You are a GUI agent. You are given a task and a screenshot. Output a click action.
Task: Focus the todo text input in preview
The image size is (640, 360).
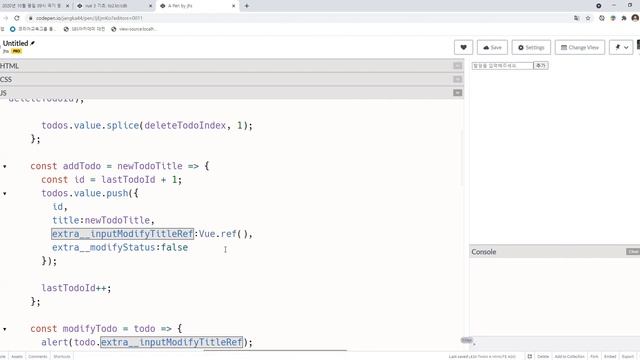tap(502, 66)
